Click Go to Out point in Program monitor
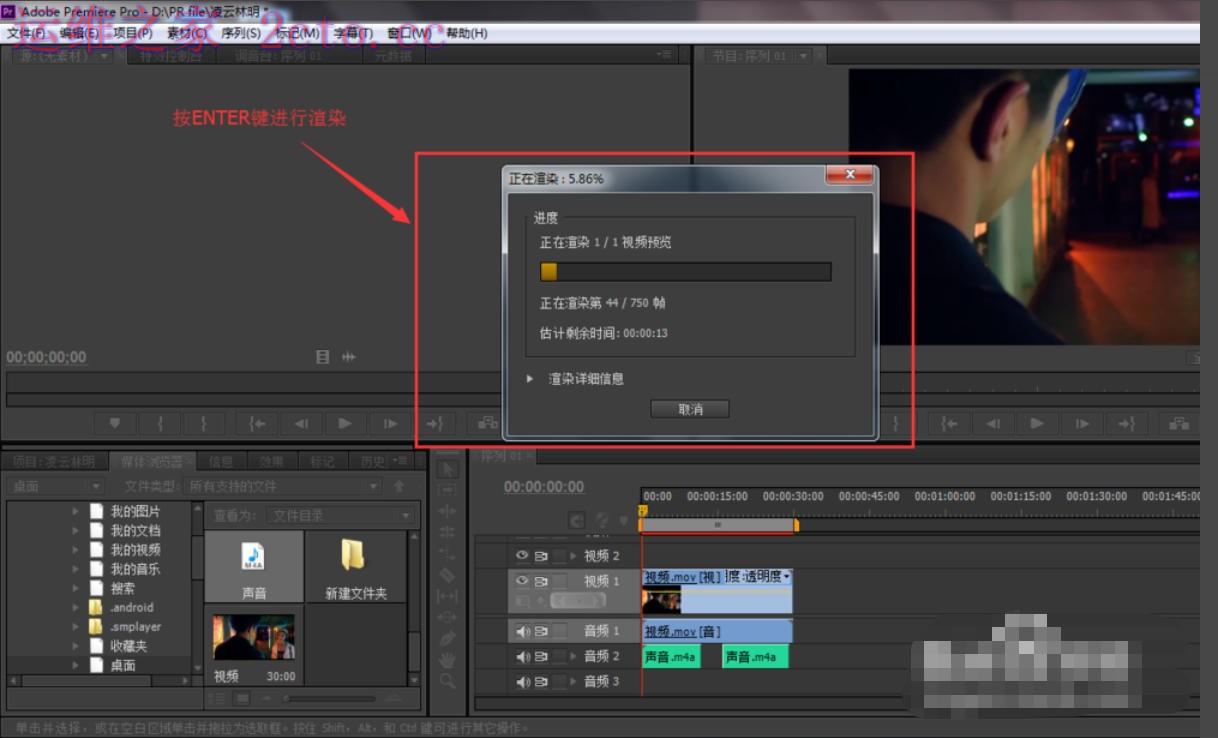 pos(1126,423)
